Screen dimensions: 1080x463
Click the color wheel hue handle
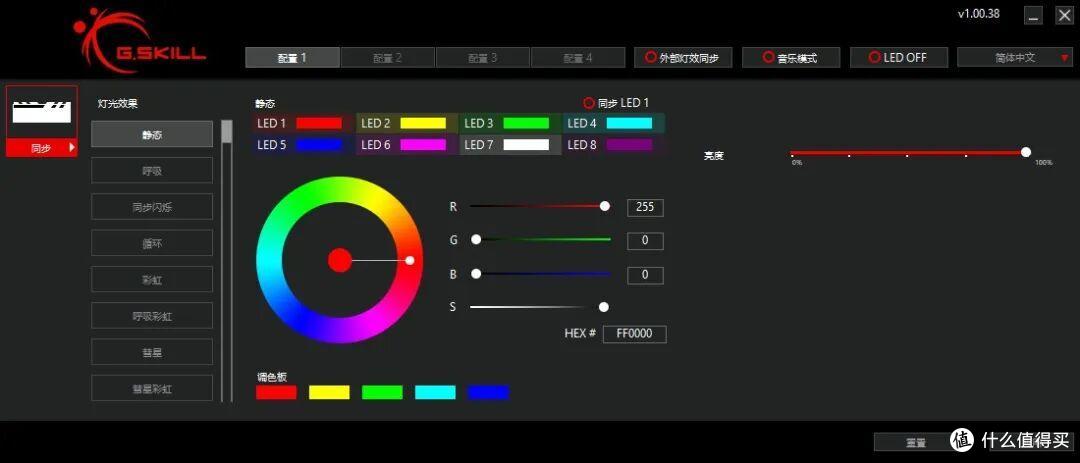point(410,260)
